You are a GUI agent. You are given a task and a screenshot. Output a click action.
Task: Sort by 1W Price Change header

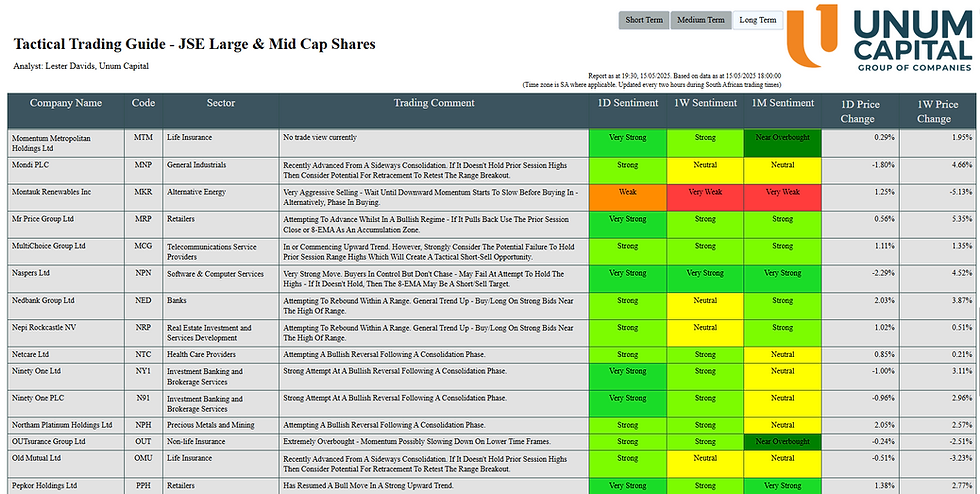(x=938, y=111)
